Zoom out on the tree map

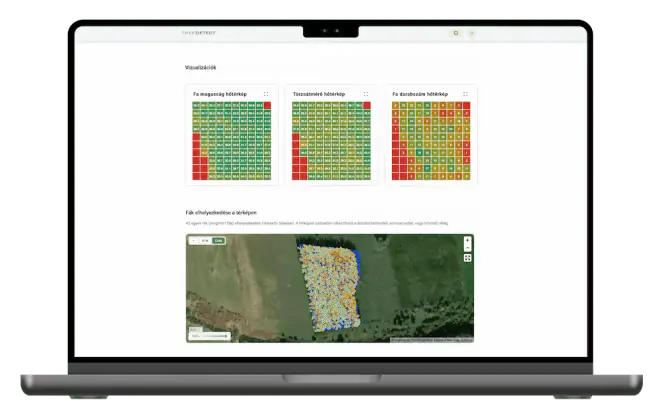[x=467, y=248]
